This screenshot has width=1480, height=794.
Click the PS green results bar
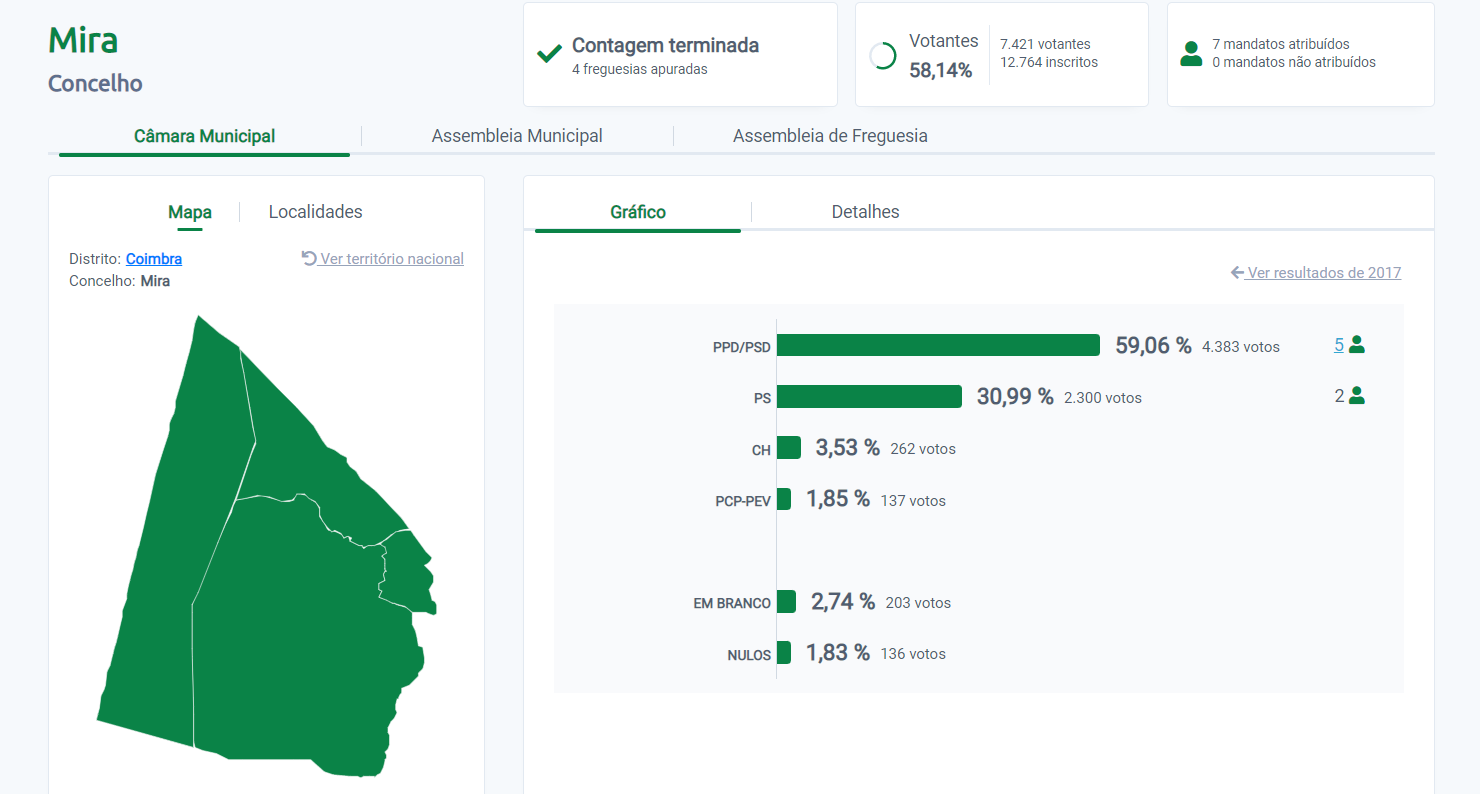pos(869,397)
